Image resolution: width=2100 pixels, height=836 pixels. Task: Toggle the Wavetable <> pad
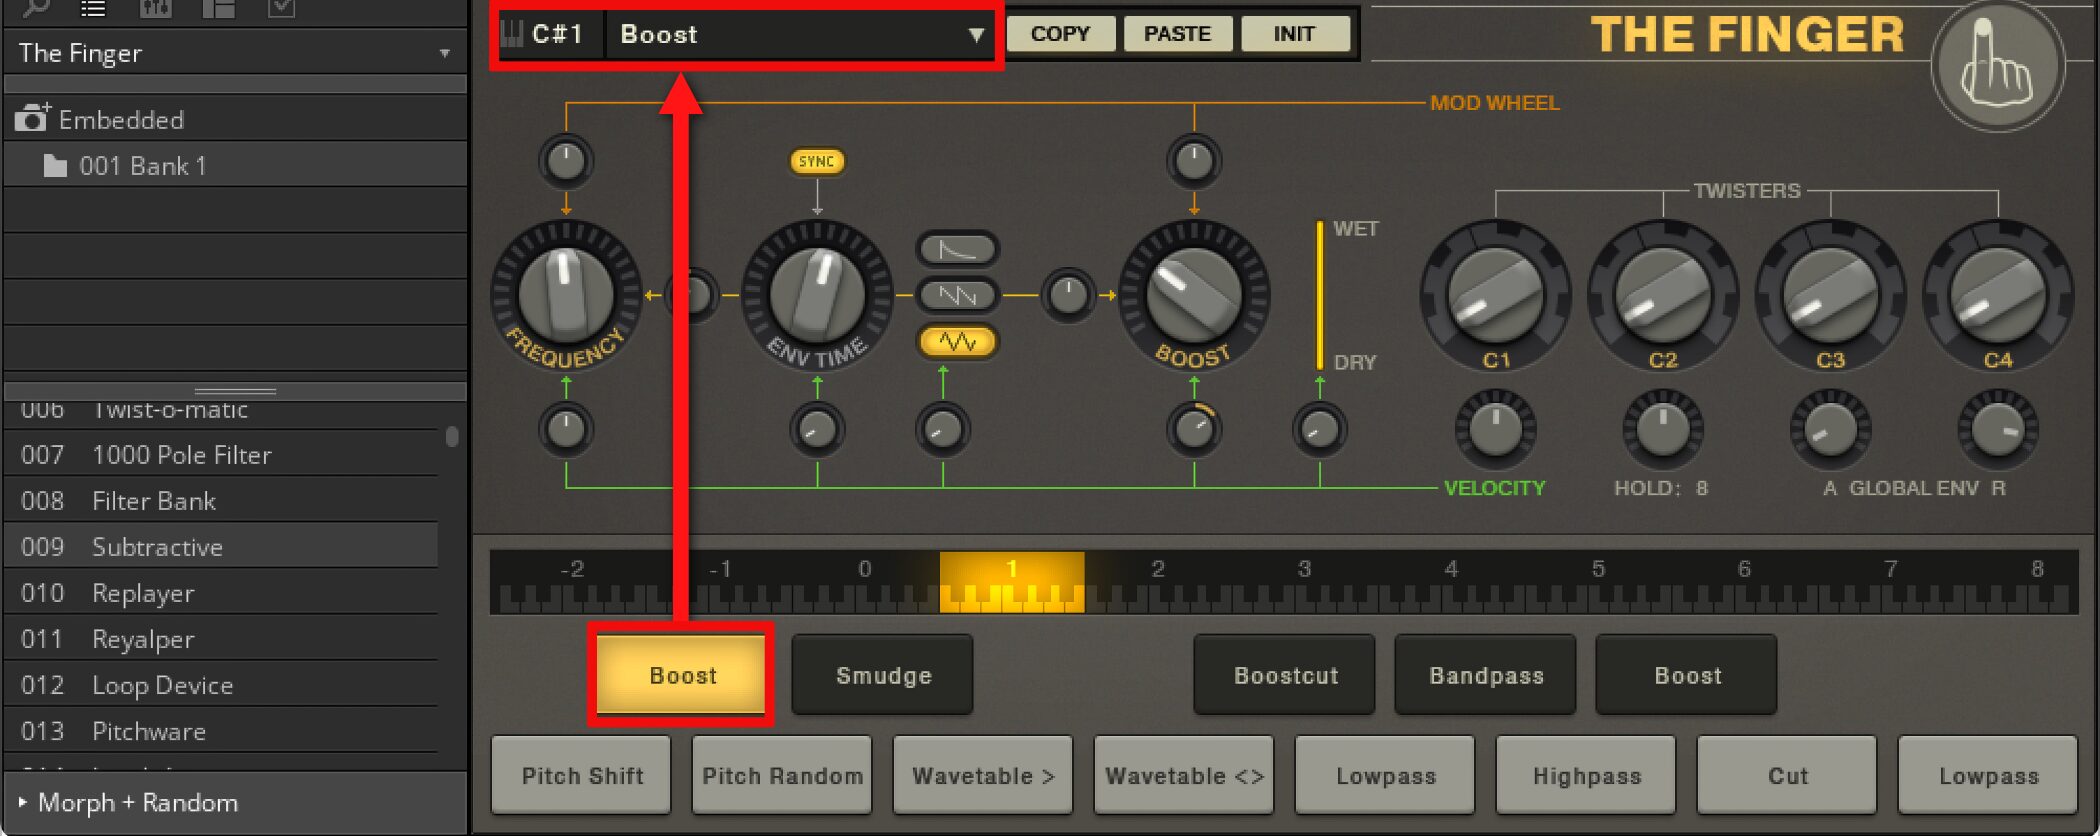point(1184,775)
